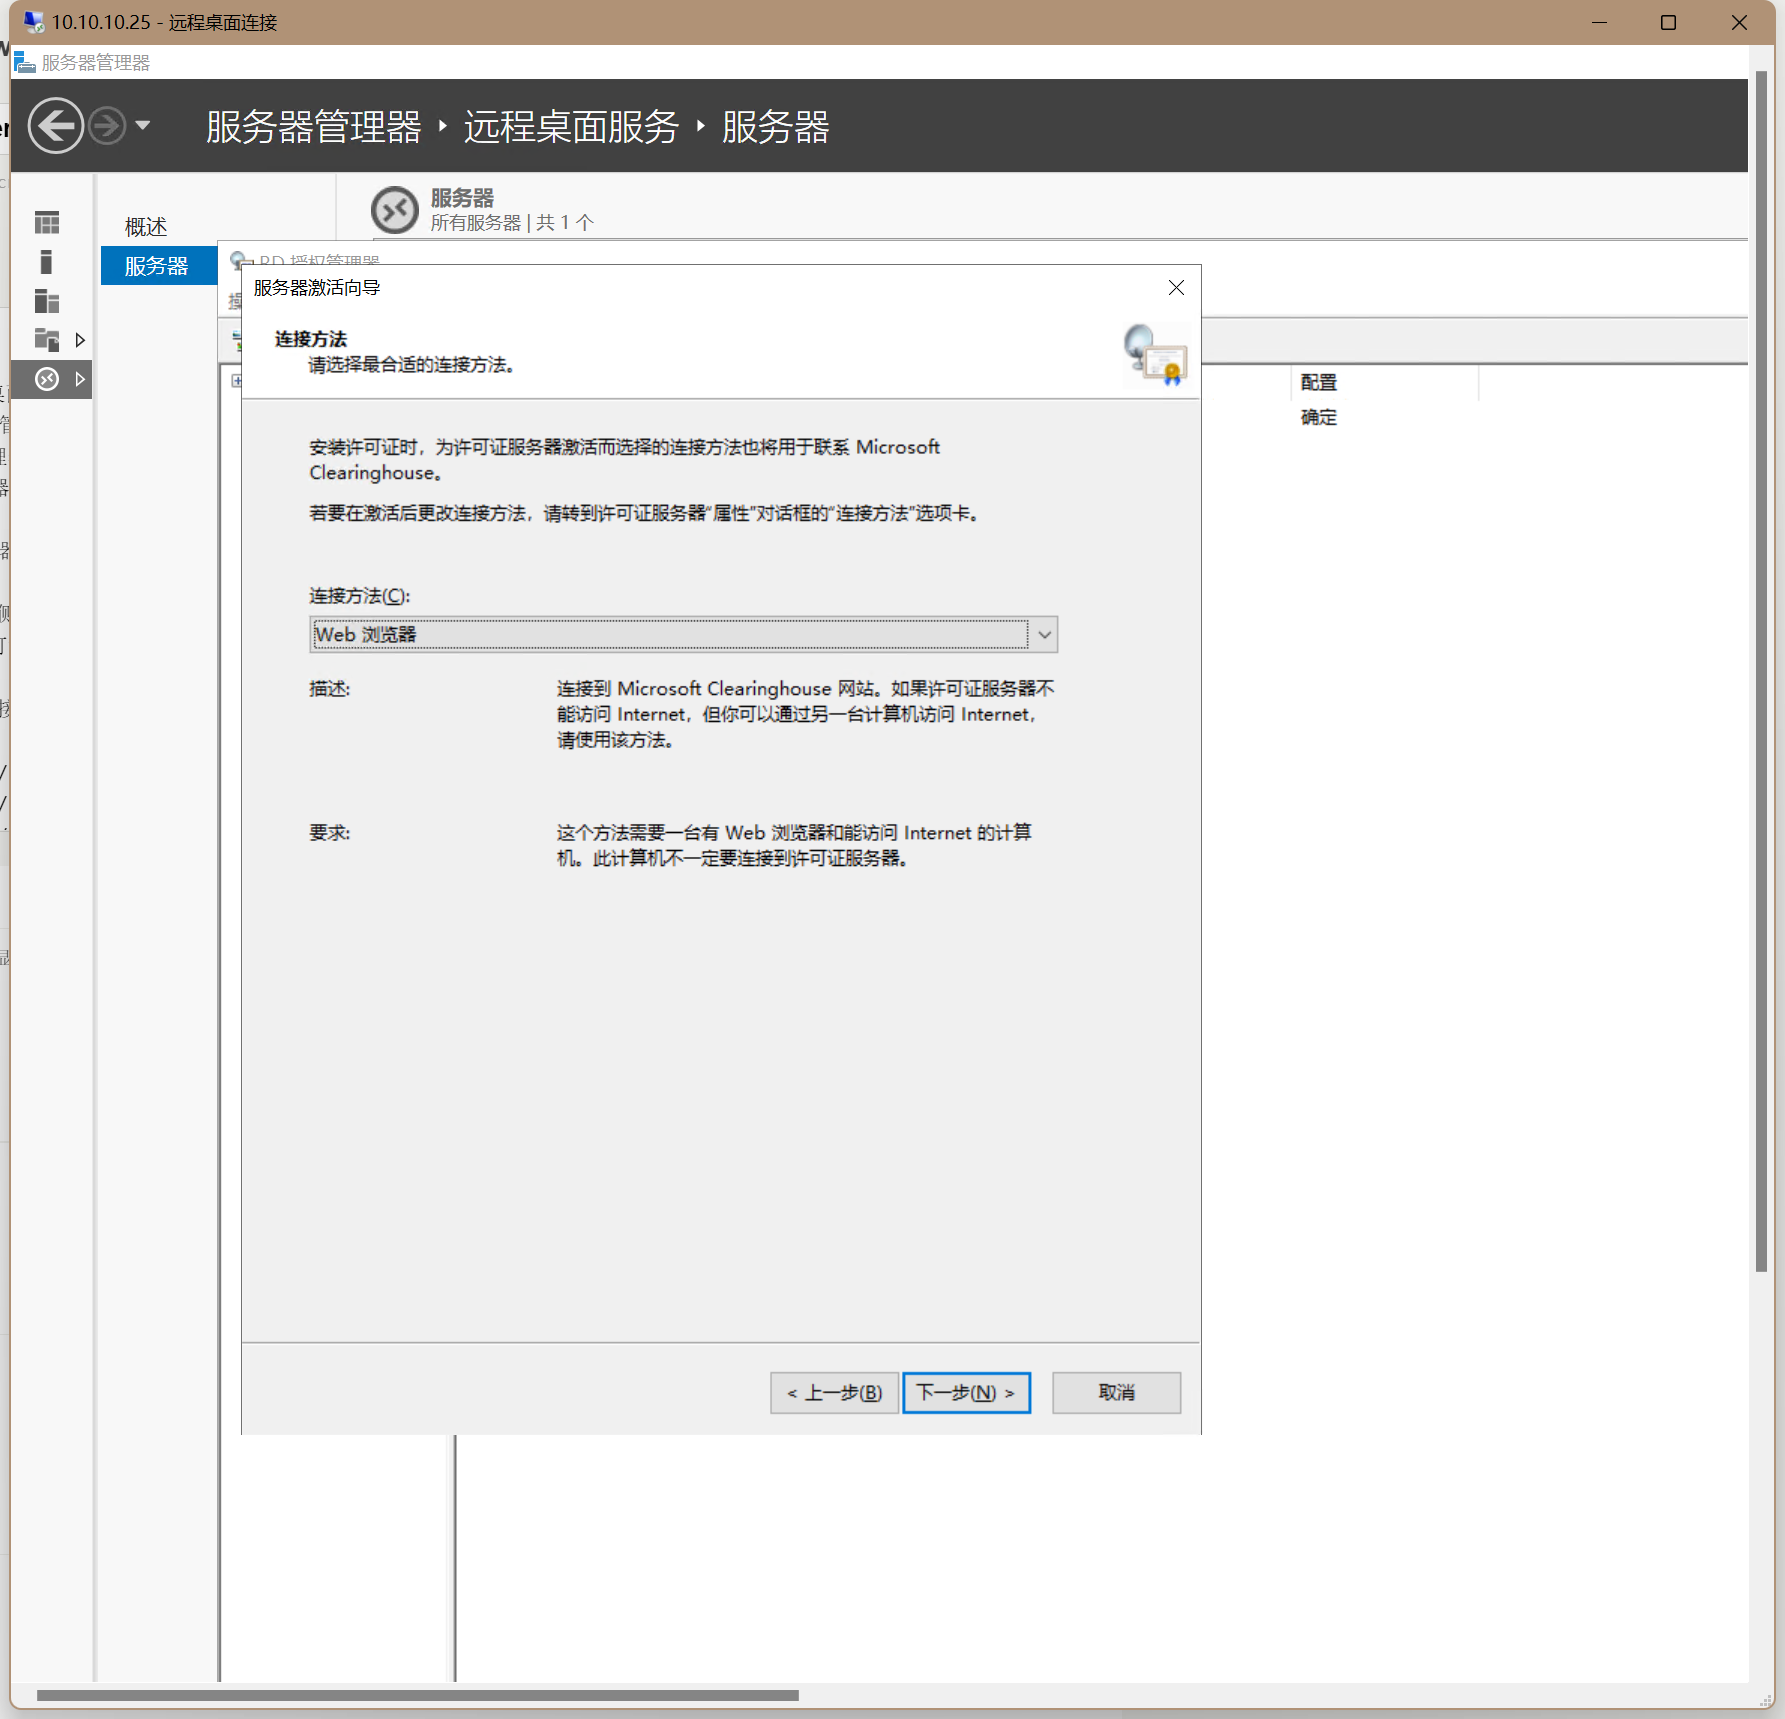Click the forward navigation arrow

coord(107,126)
